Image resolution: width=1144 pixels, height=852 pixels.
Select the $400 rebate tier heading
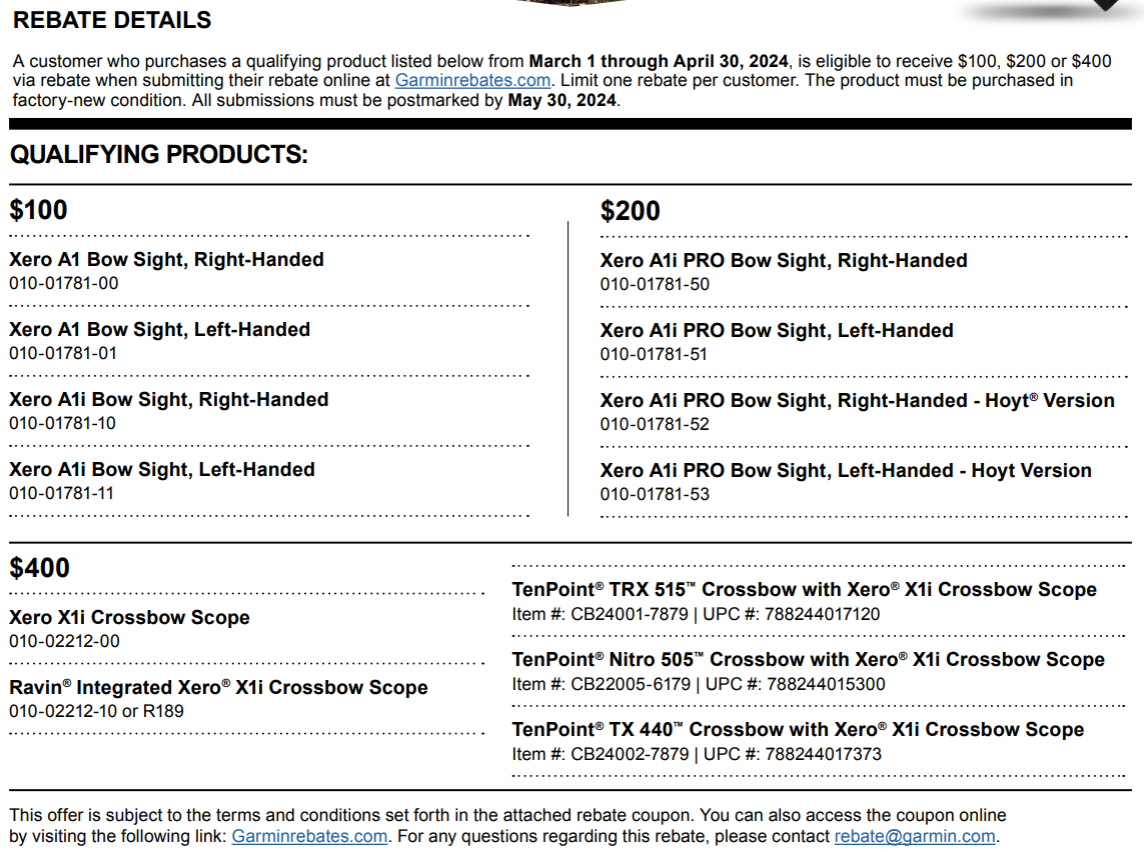point(40,568)
